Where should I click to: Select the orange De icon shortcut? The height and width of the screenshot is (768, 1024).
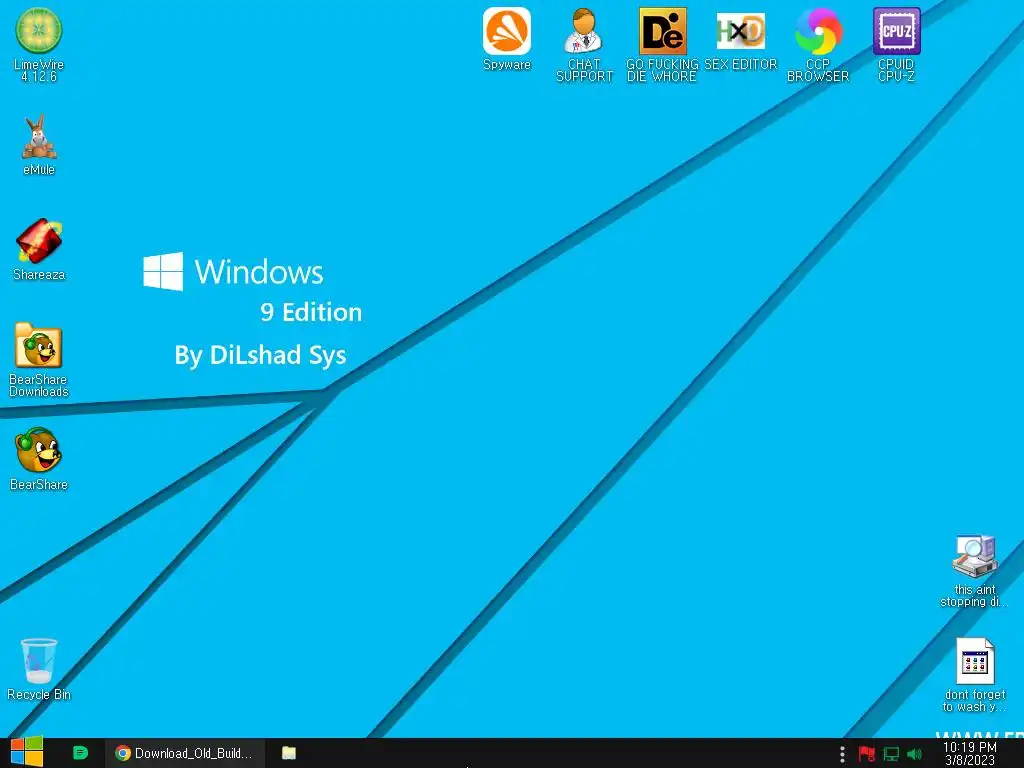tap(662, 44)
